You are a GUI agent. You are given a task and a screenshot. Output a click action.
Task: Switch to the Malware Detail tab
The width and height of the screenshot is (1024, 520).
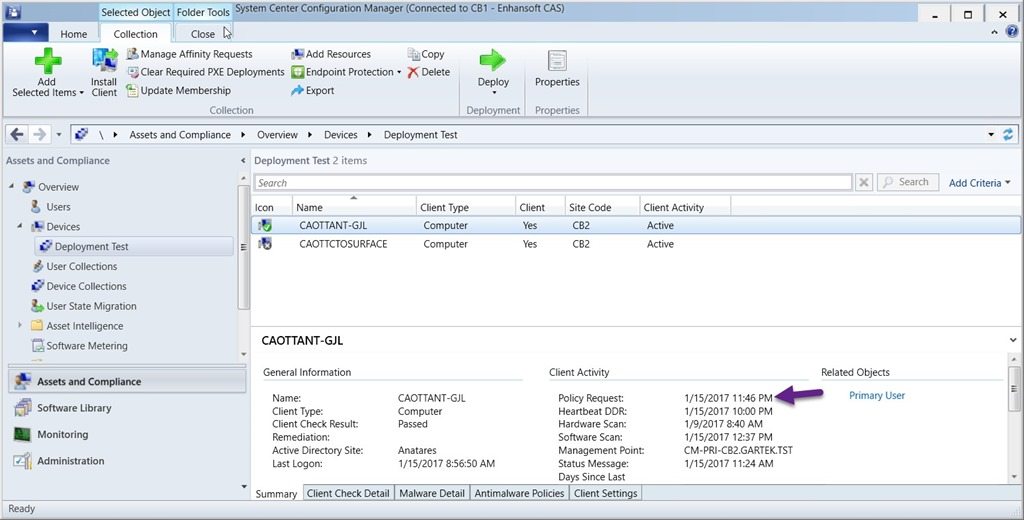pyautogui.click(x=432, y=493)
